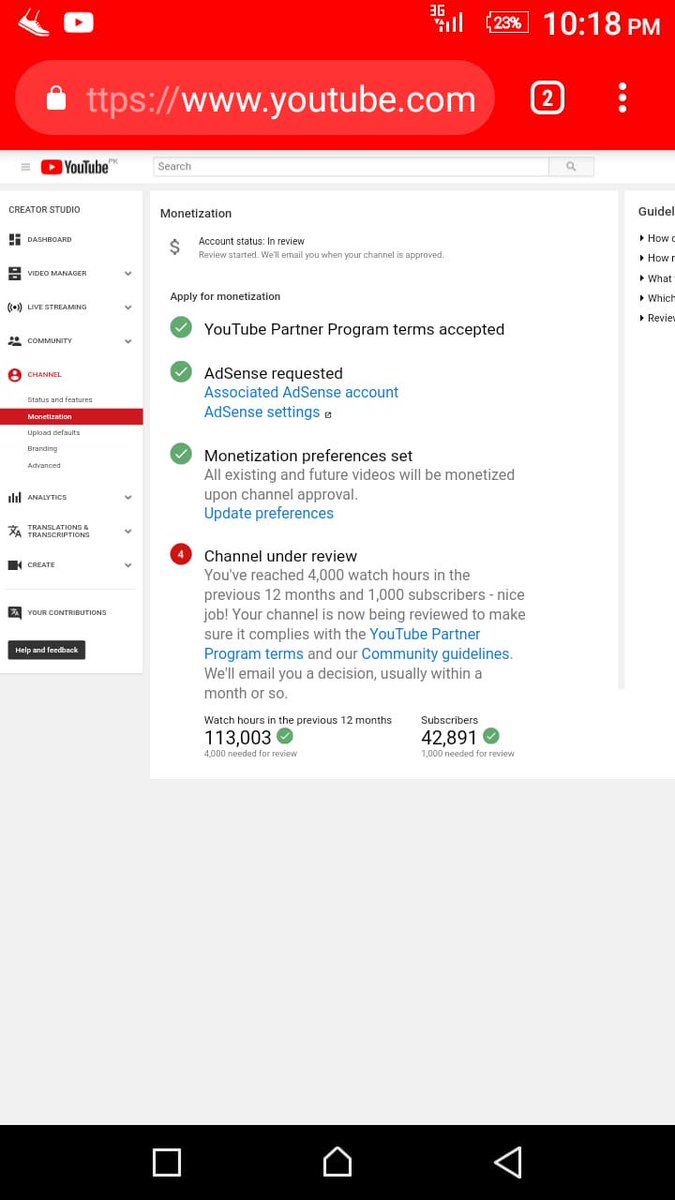675x1200 pixels.
Task: Click the green check next to 42,891
Action: coord(491,736)
